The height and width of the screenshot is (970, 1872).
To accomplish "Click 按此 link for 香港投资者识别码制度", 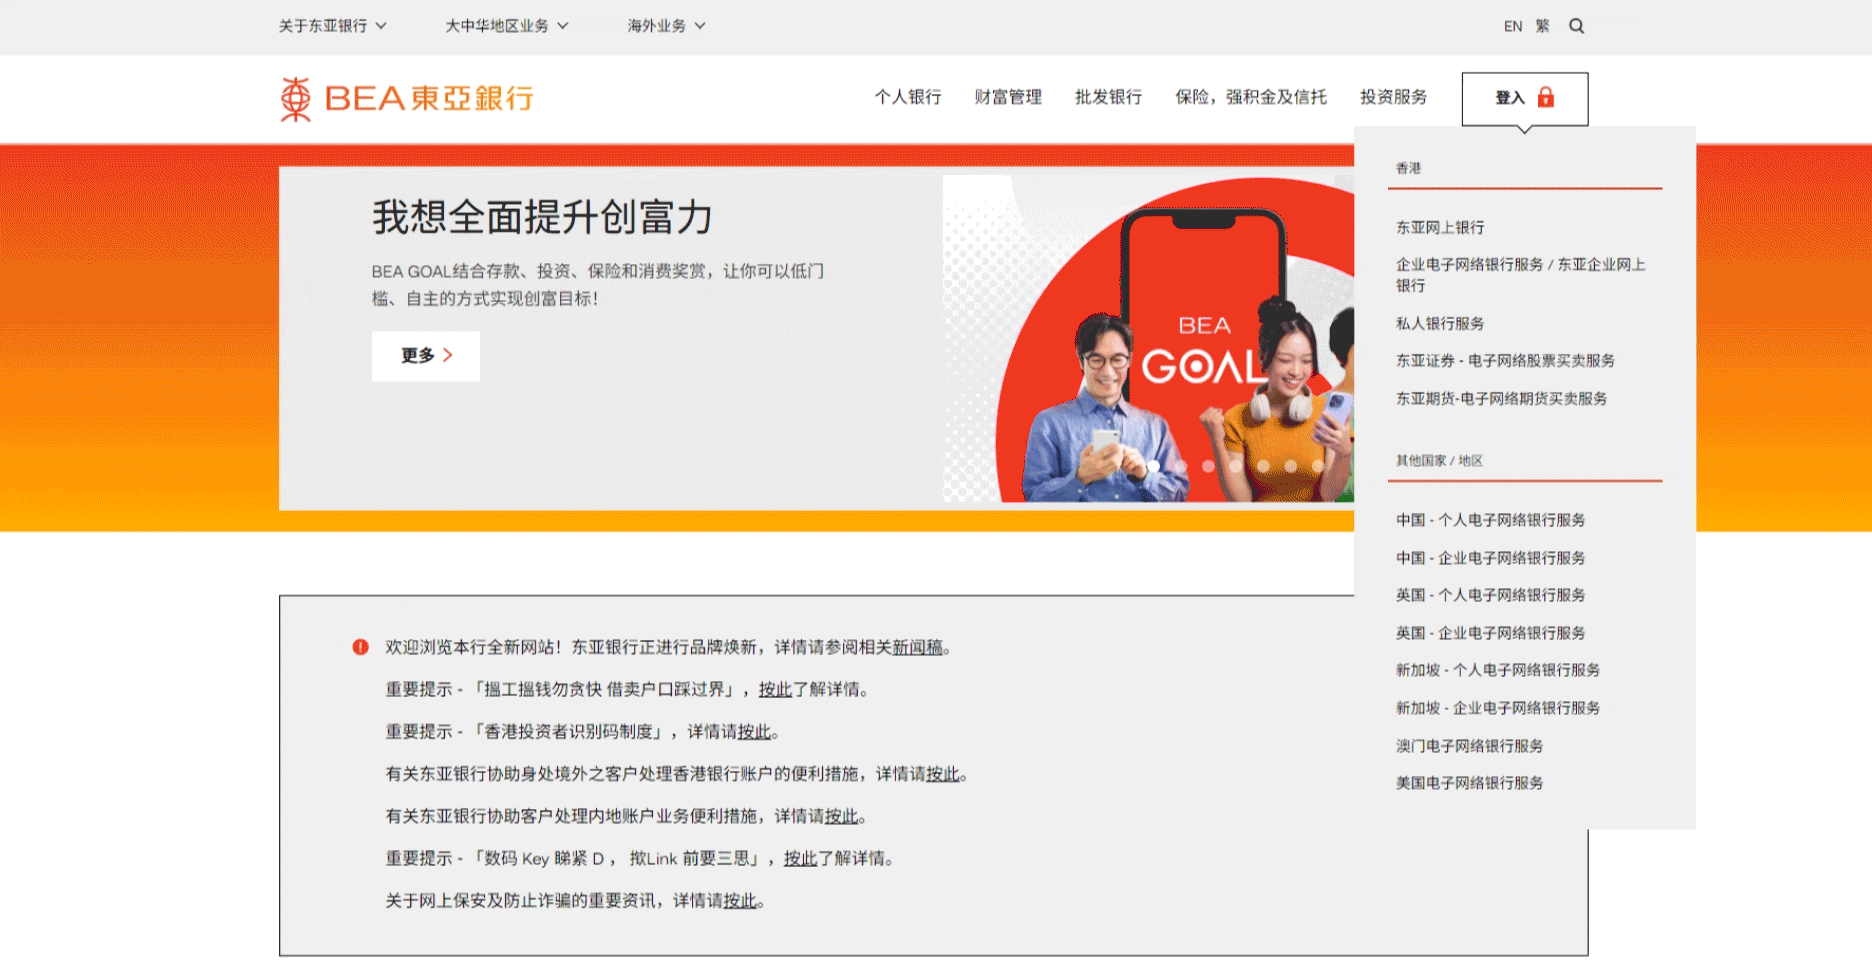I will (x=754, y=732).
